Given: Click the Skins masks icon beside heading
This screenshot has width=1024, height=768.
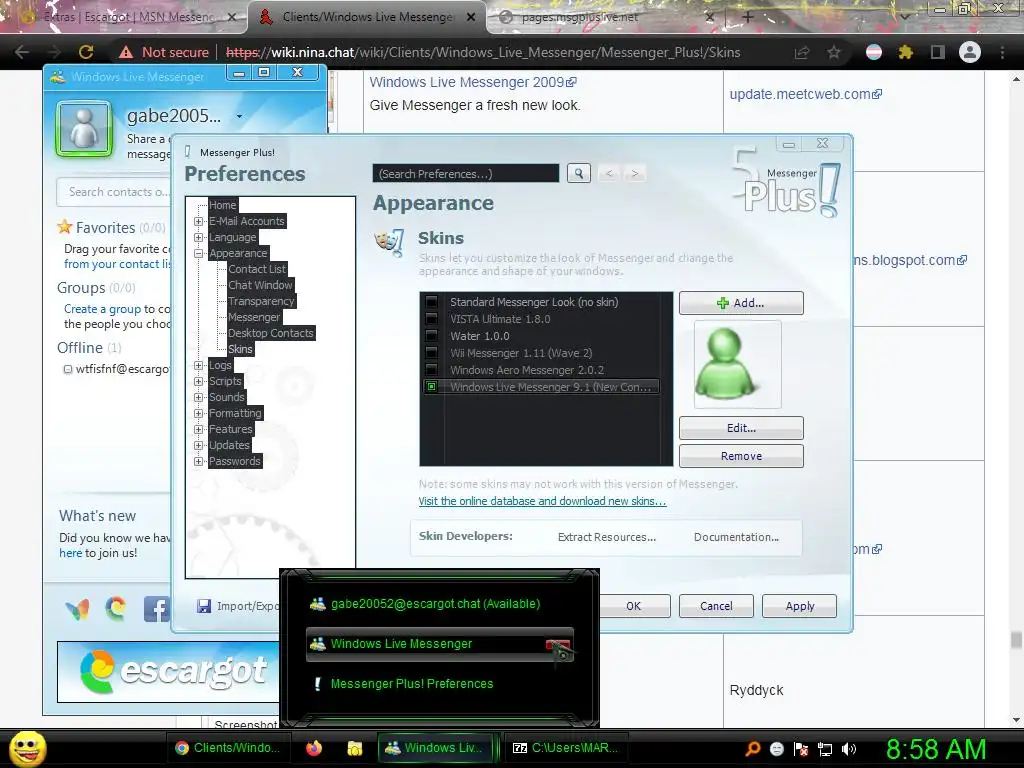Looking at the screenshot, I should click(390, 241).
